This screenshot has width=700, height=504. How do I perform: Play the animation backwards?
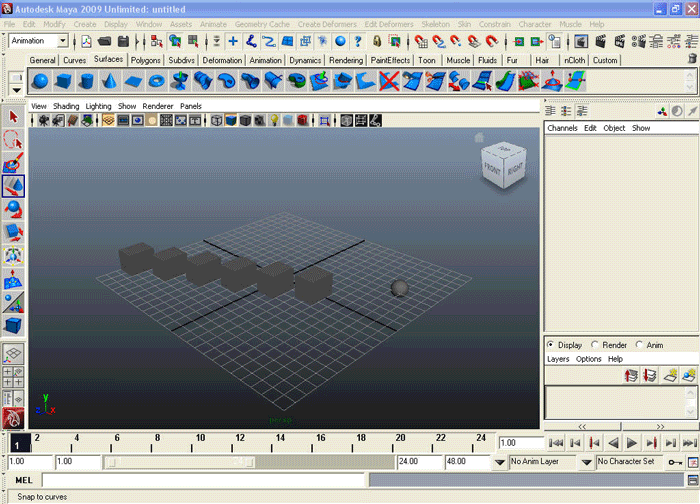tap(613, 443)
